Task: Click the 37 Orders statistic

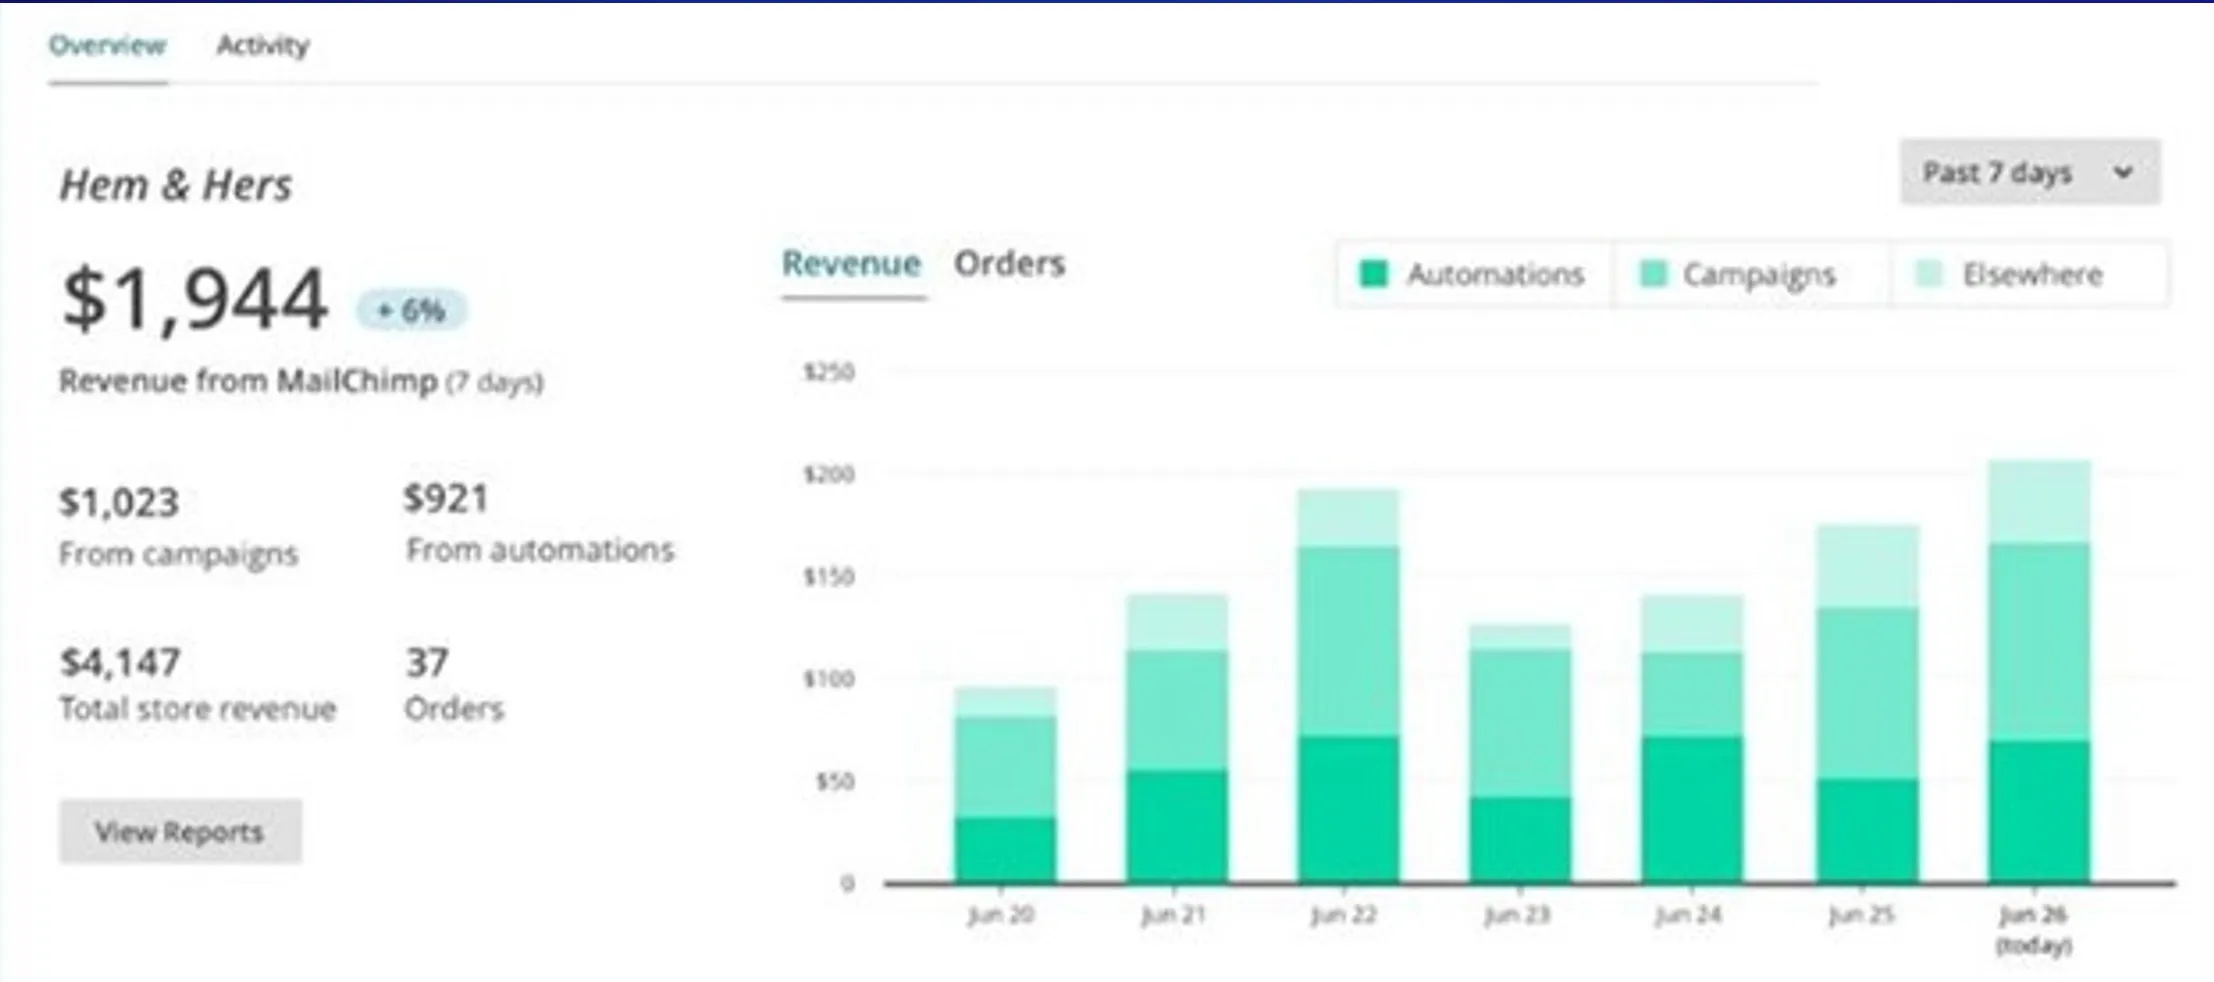Action: [x=427, y=662]
